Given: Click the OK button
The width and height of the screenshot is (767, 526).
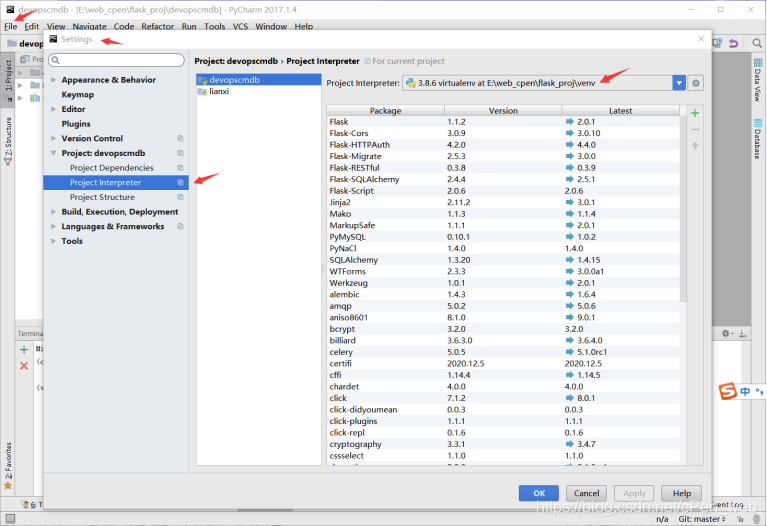Looking at the screenshot, I should click(x=538, y=493).
